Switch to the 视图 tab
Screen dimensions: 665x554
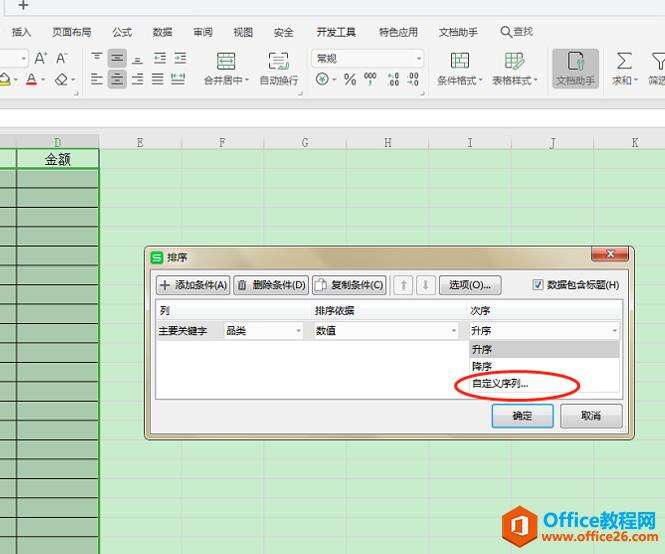coord(243,32)
